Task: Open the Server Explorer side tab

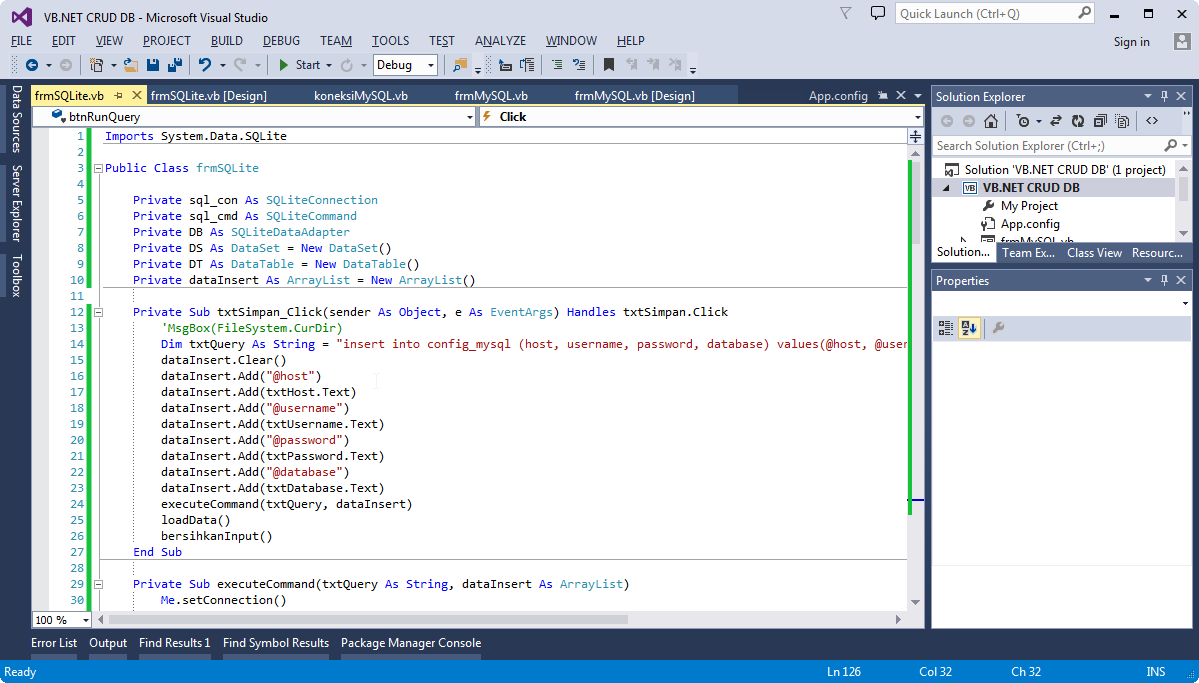Action: click(16, 203)
